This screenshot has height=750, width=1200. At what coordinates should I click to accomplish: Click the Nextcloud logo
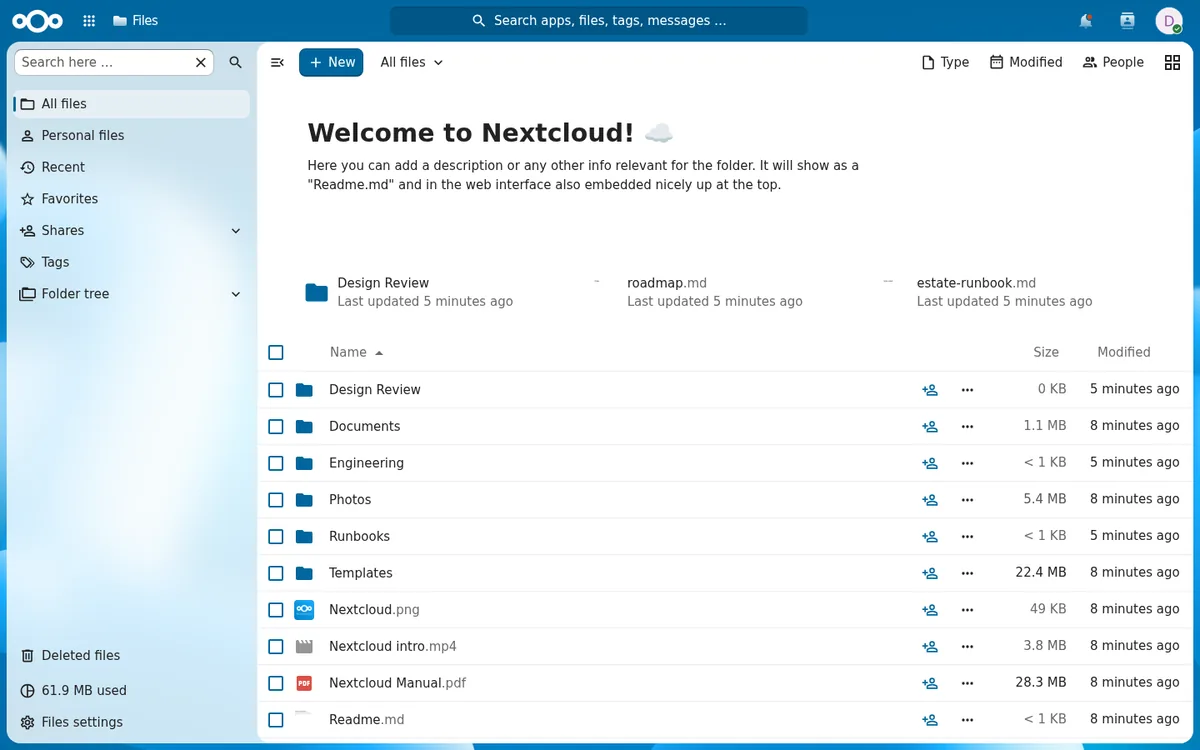click(x=37, y=20)
